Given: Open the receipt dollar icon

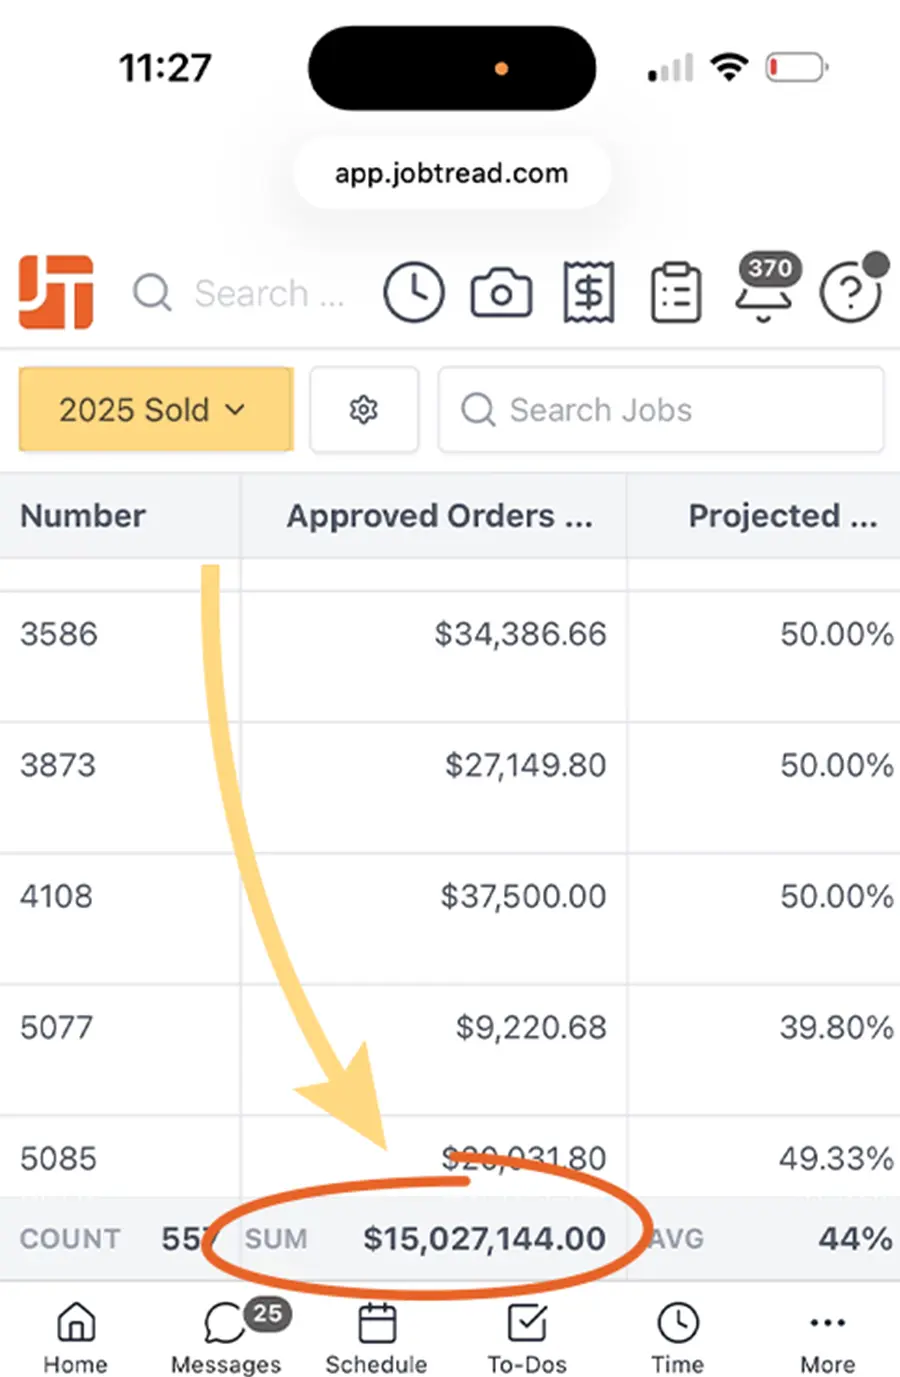Looking at the screenshot, I should [589, 293].
